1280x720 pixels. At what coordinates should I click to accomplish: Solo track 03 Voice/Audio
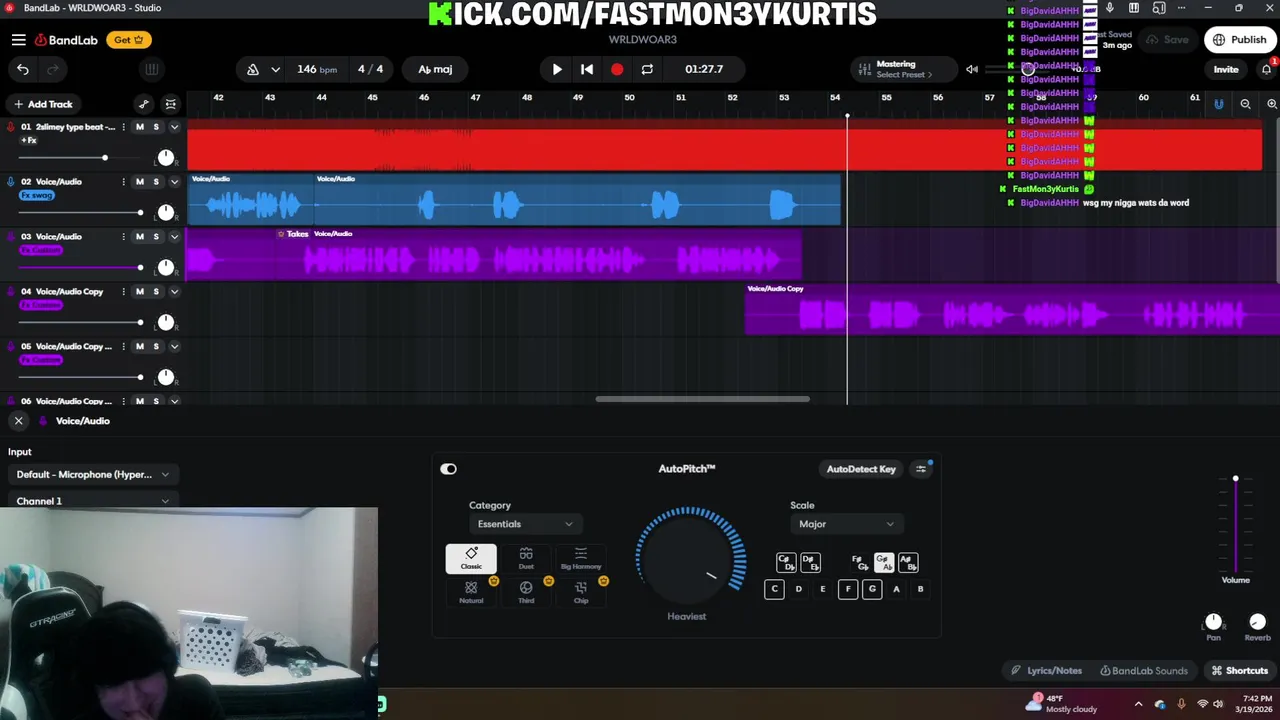[x=156, y=237]
